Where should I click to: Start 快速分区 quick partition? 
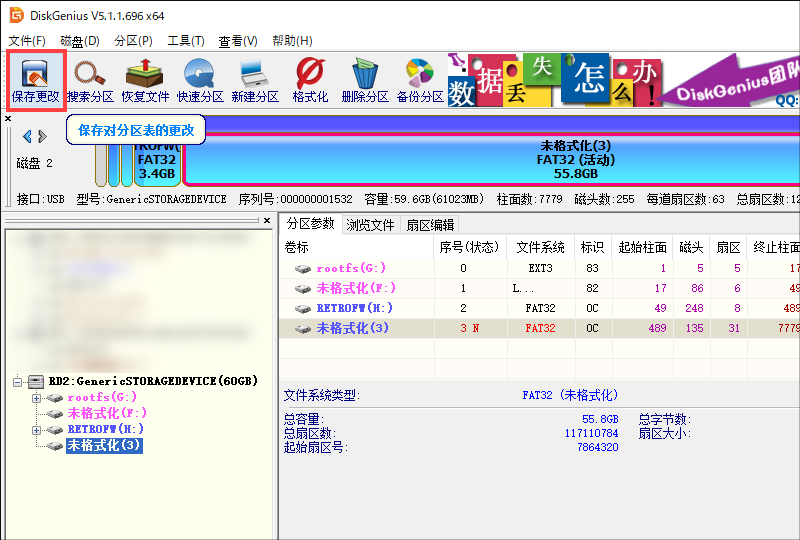click(x=200, y=81)
